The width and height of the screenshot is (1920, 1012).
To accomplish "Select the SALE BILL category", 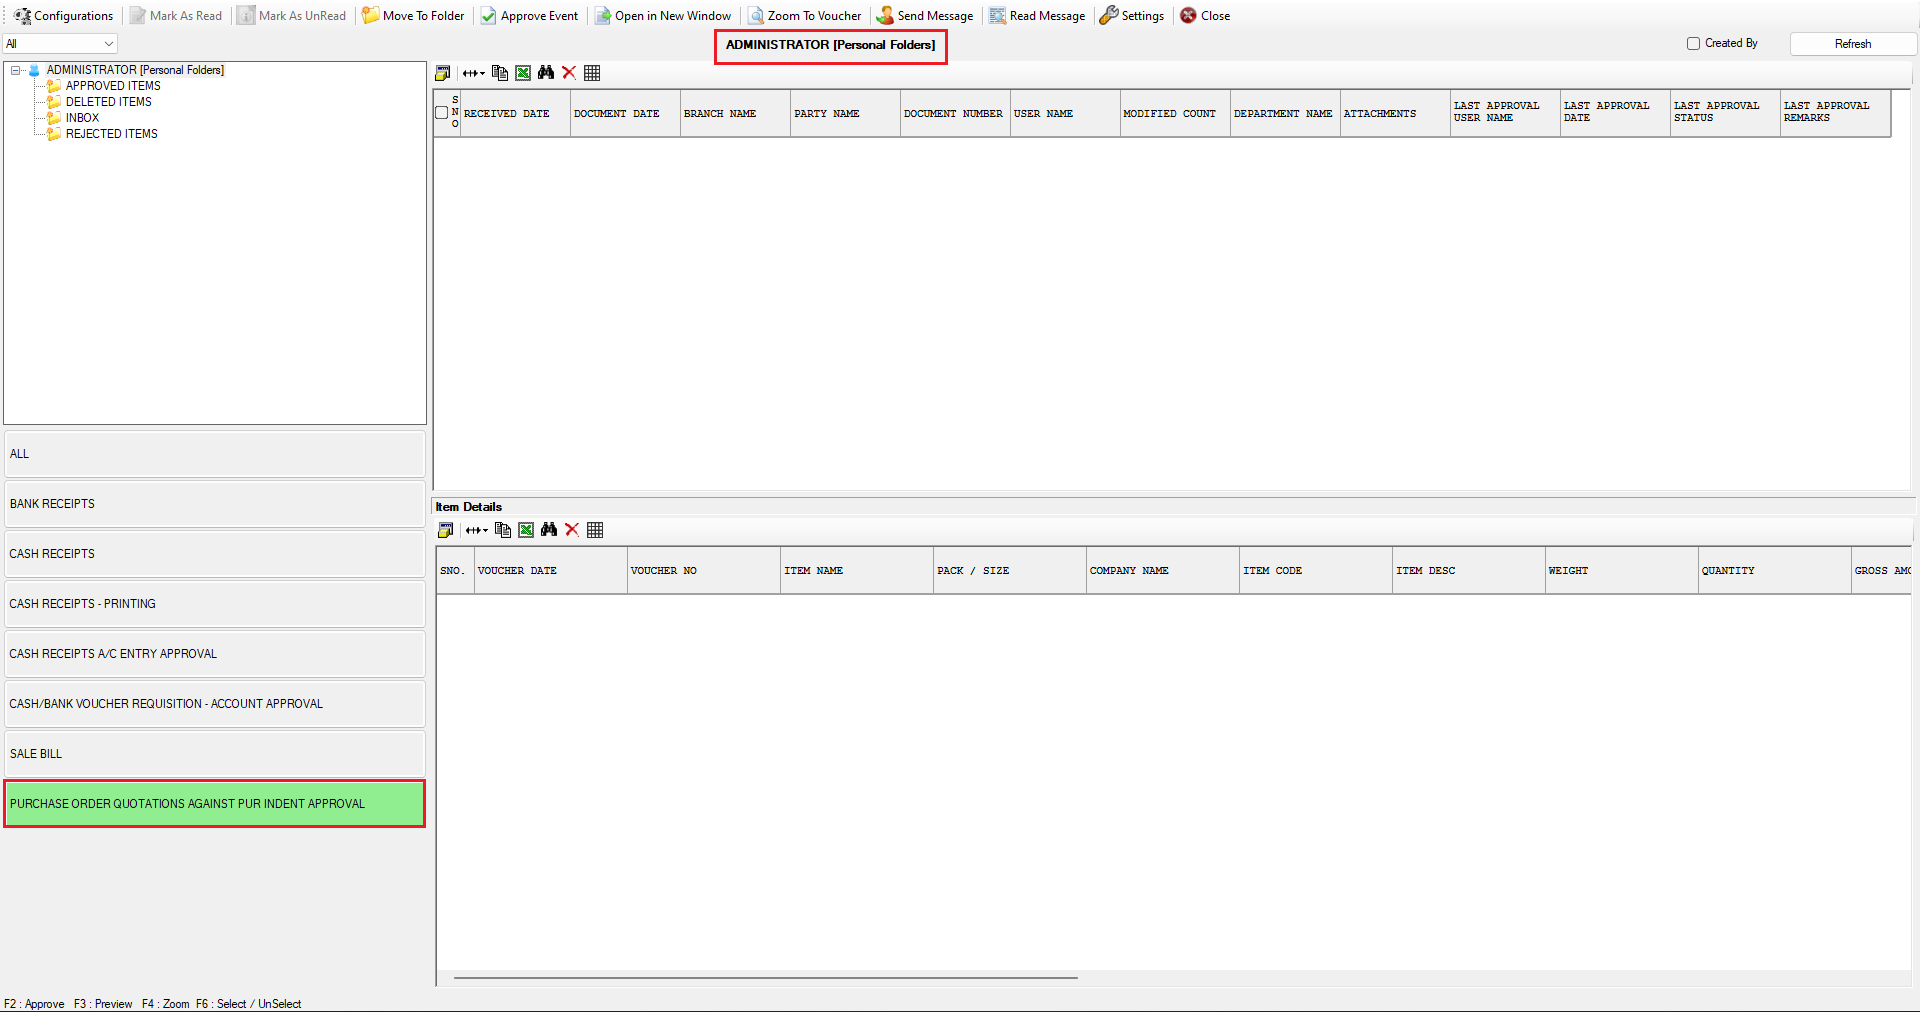I will coord(214,754).
